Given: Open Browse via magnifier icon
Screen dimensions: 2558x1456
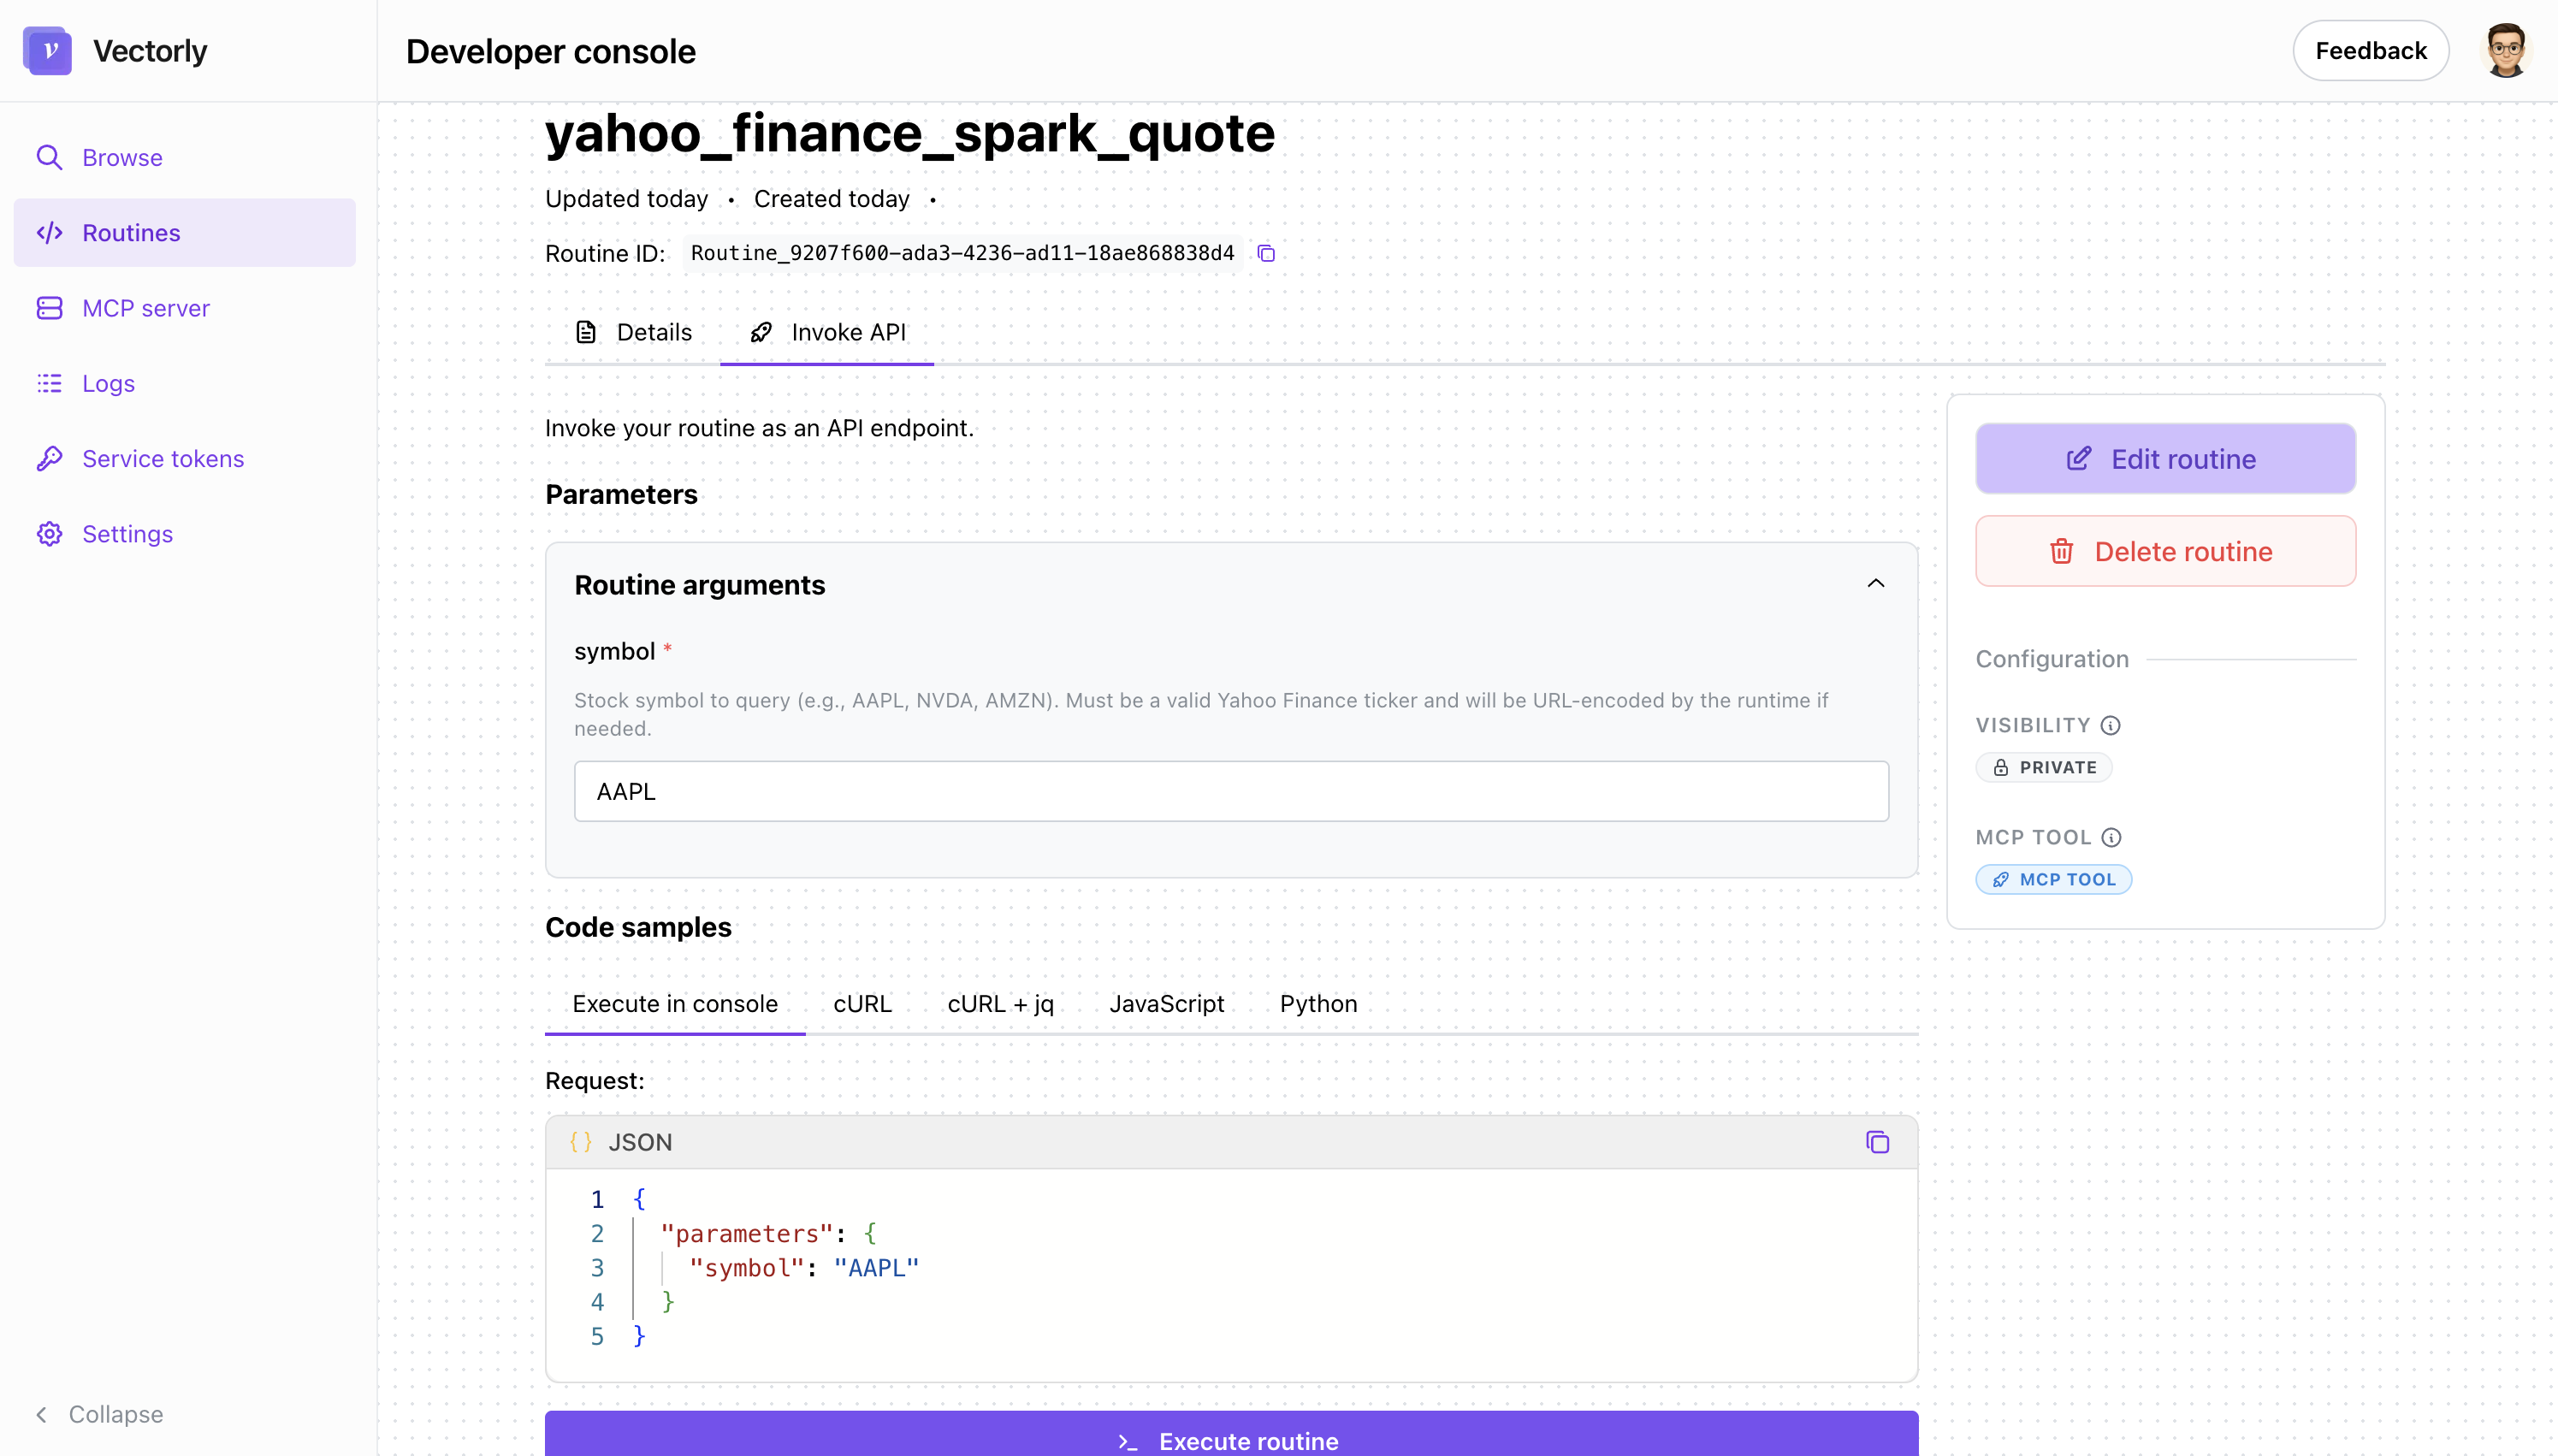Looking at the screenshot, I should tap(49, 158).
